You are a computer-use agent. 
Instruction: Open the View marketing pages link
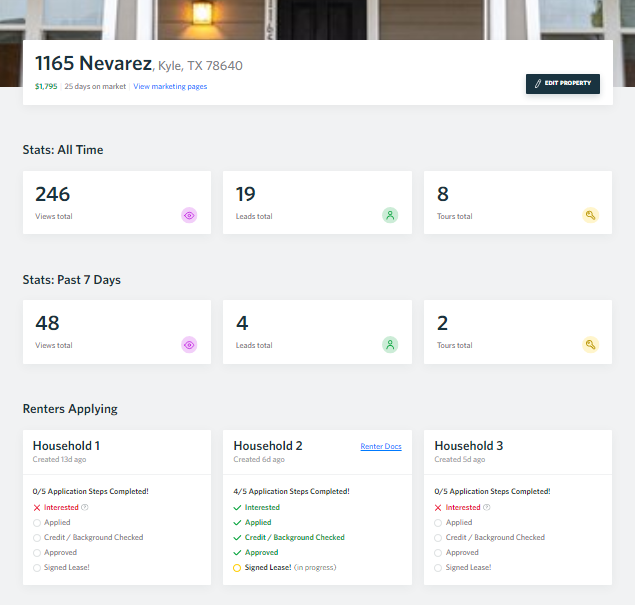coord(170,86)
